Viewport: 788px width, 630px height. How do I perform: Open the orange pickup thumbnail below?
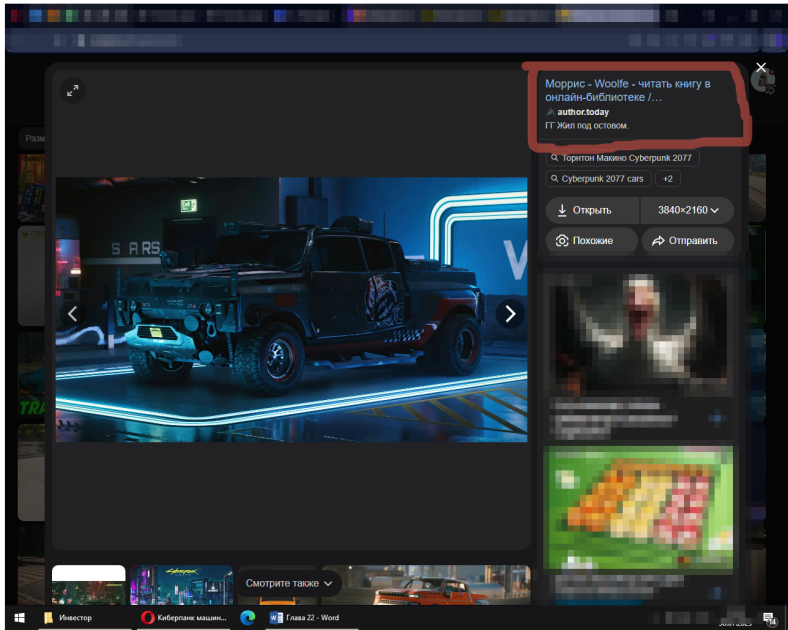pyautogui.click(x=426, y=585)
